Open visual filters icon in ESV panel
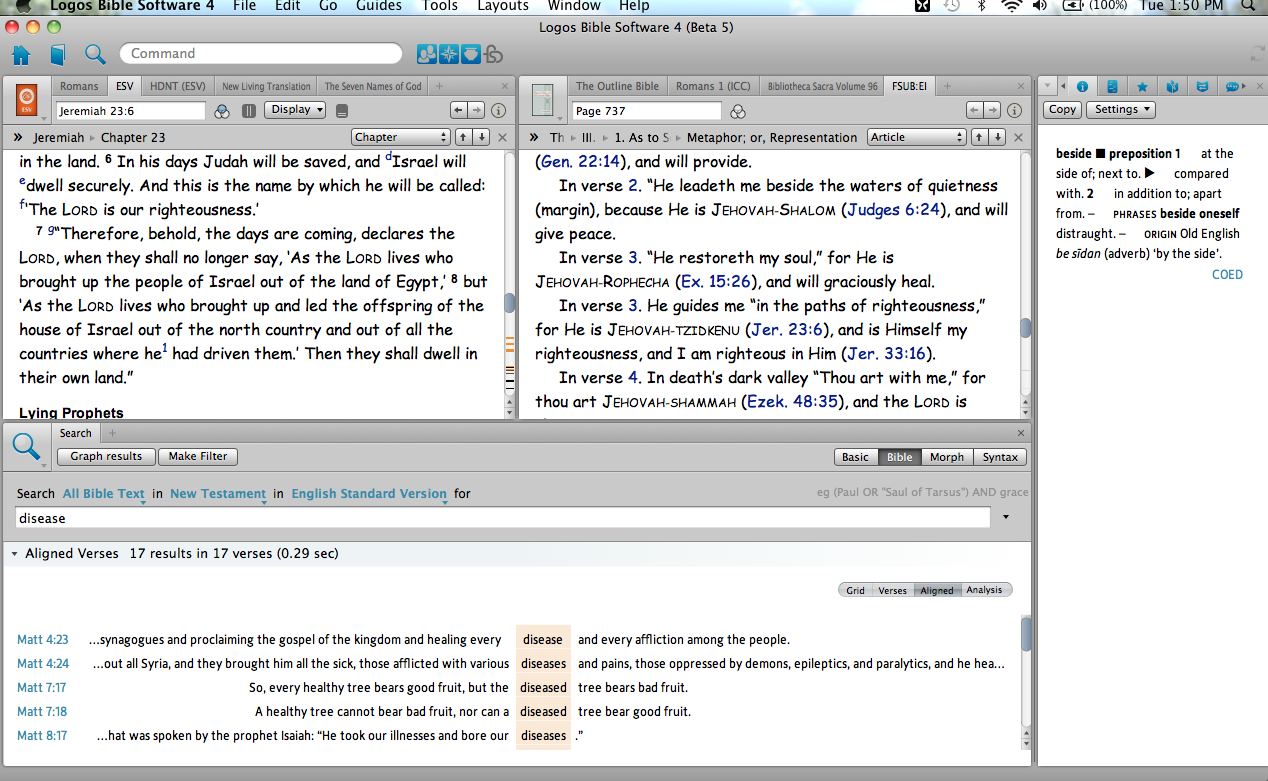The width and height of the screenshot is (1268, 781). tap(223, 110)
